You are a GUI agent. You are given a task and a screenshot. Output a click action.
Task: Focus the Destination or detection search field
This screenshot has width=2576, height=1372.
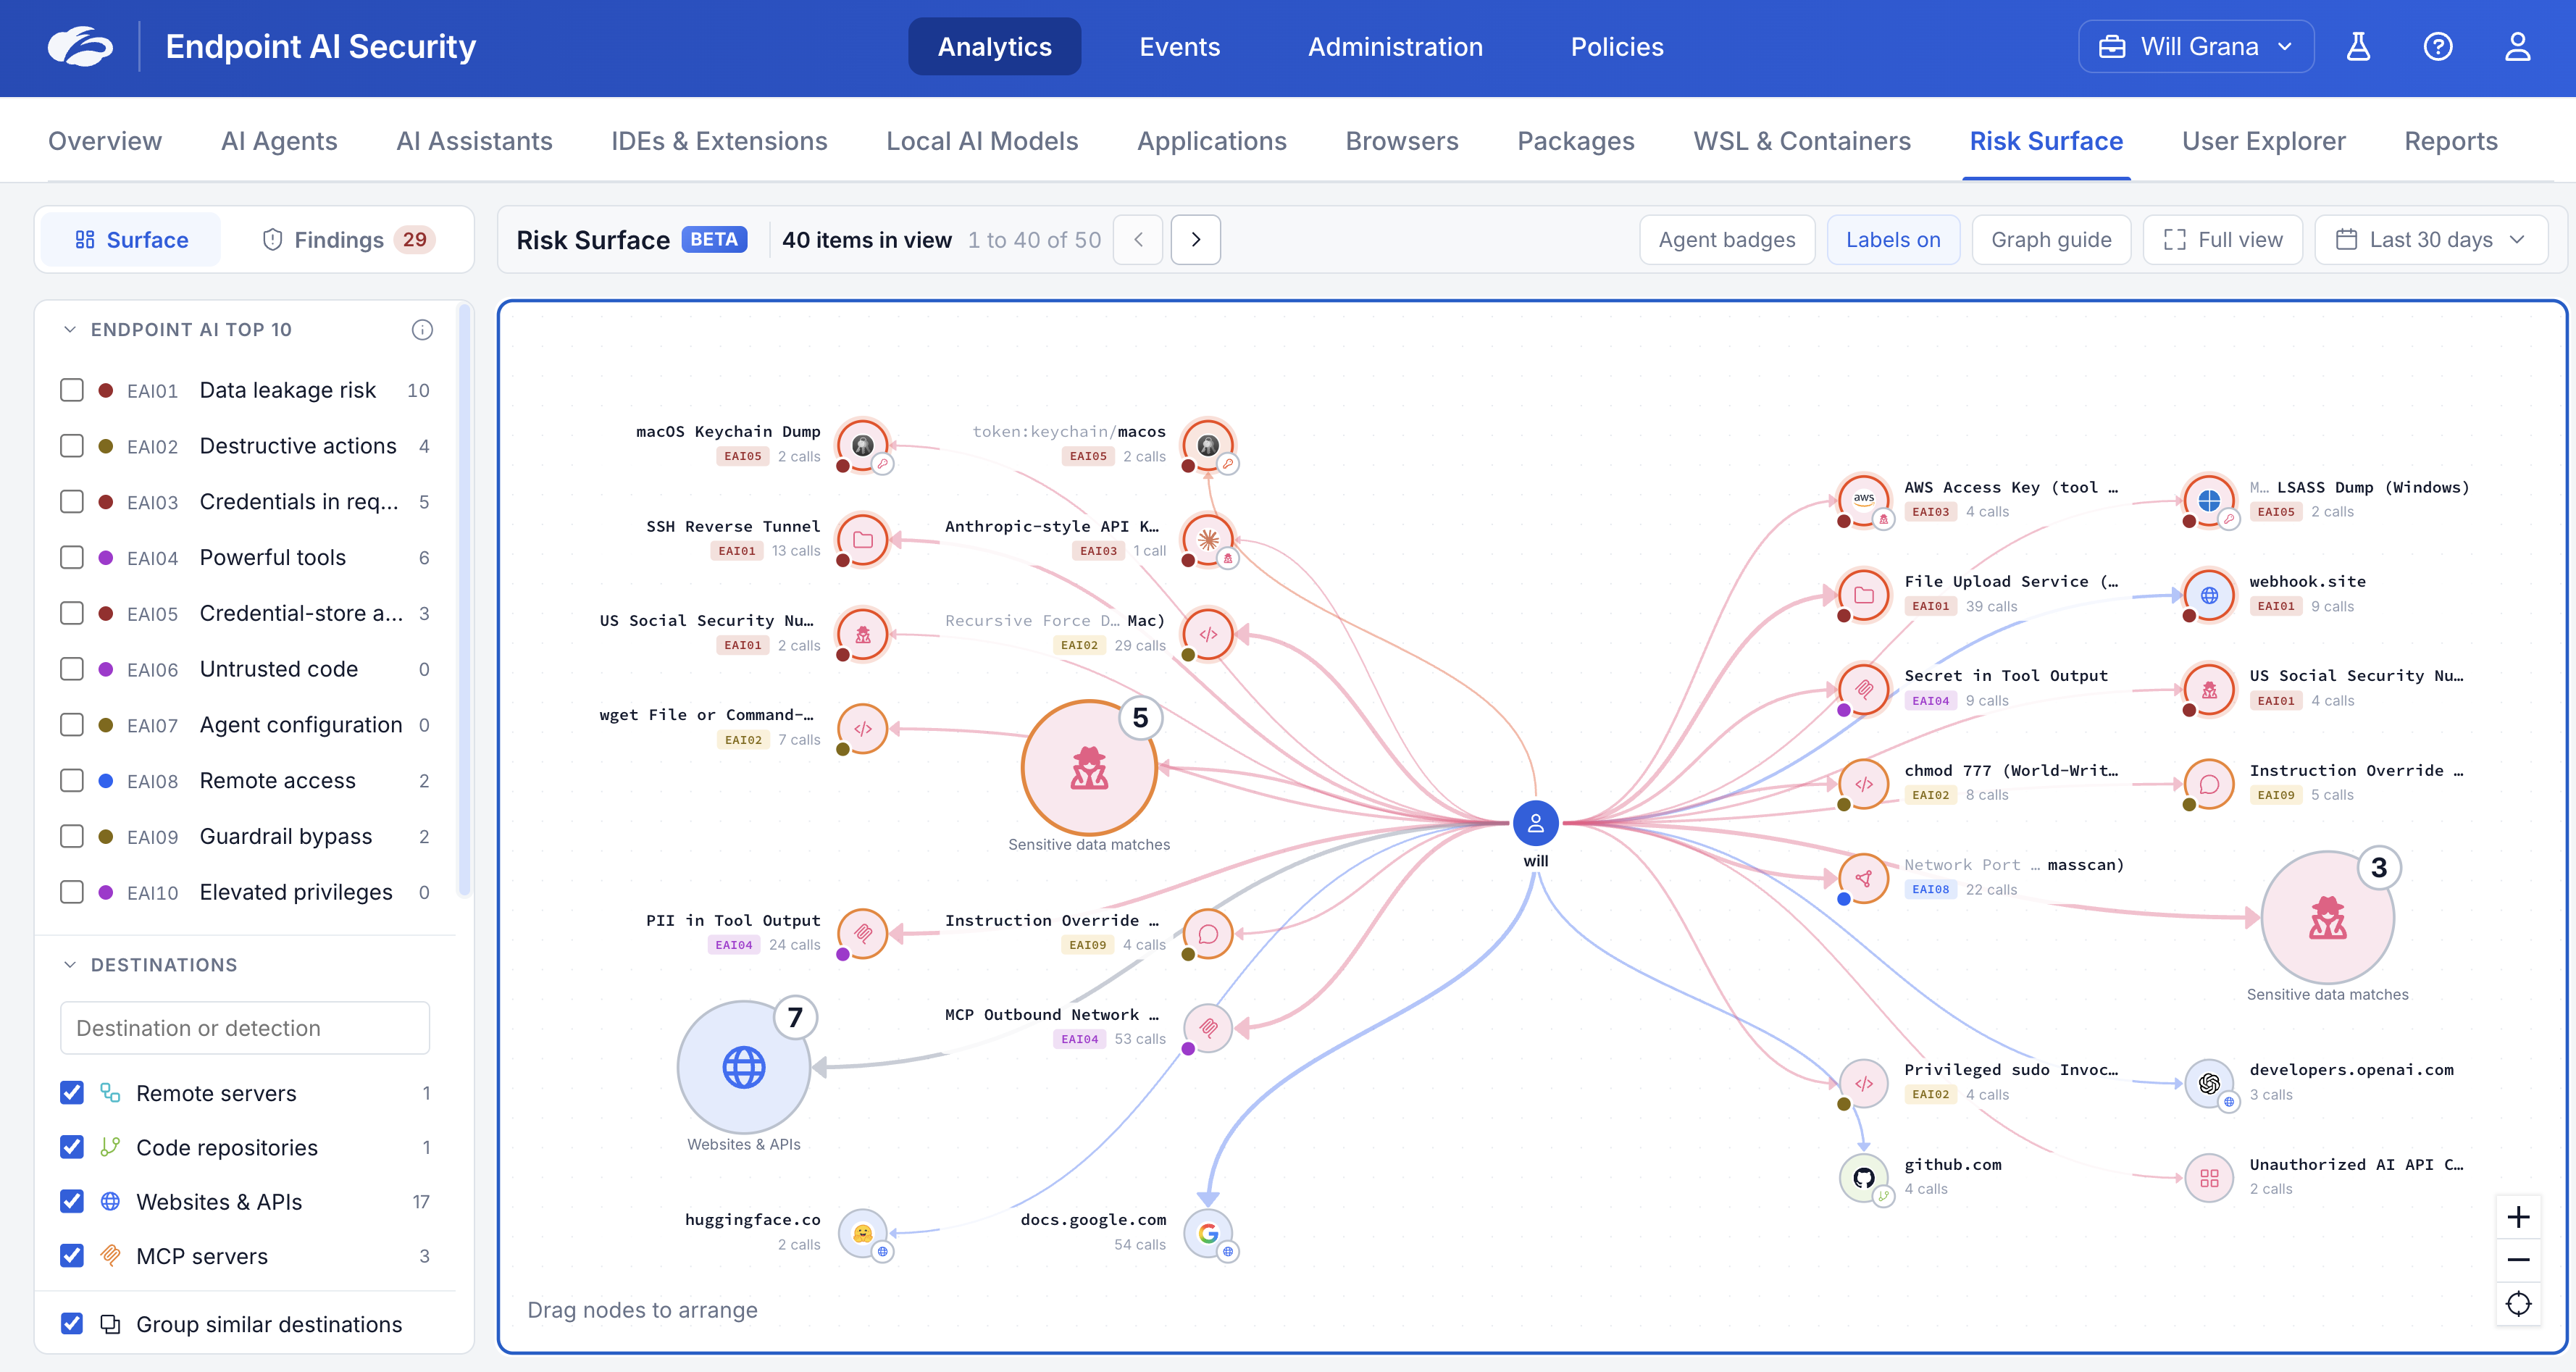(245, 1028)
